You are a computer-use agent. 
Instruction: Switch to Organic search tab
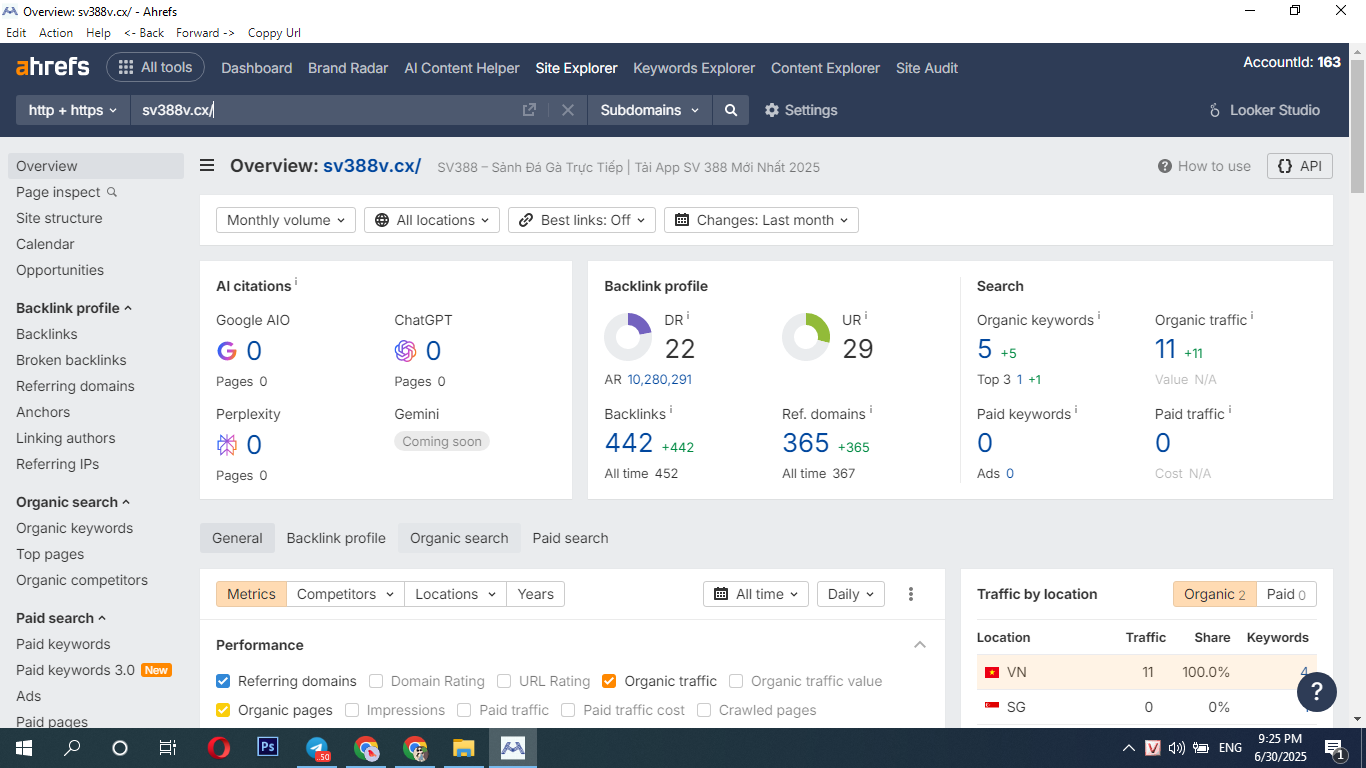pos(459,538)
